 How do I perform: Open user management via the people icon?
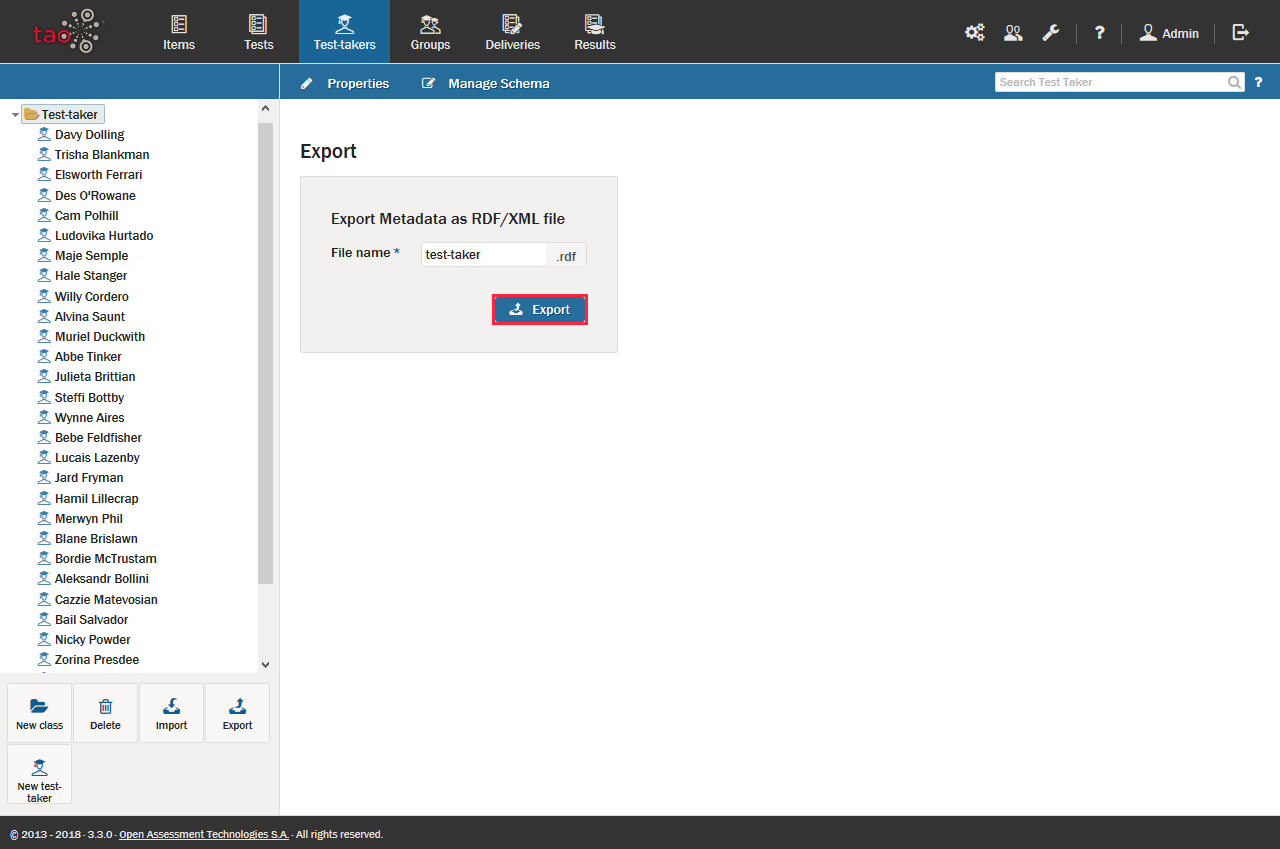tap(1012, 32)
